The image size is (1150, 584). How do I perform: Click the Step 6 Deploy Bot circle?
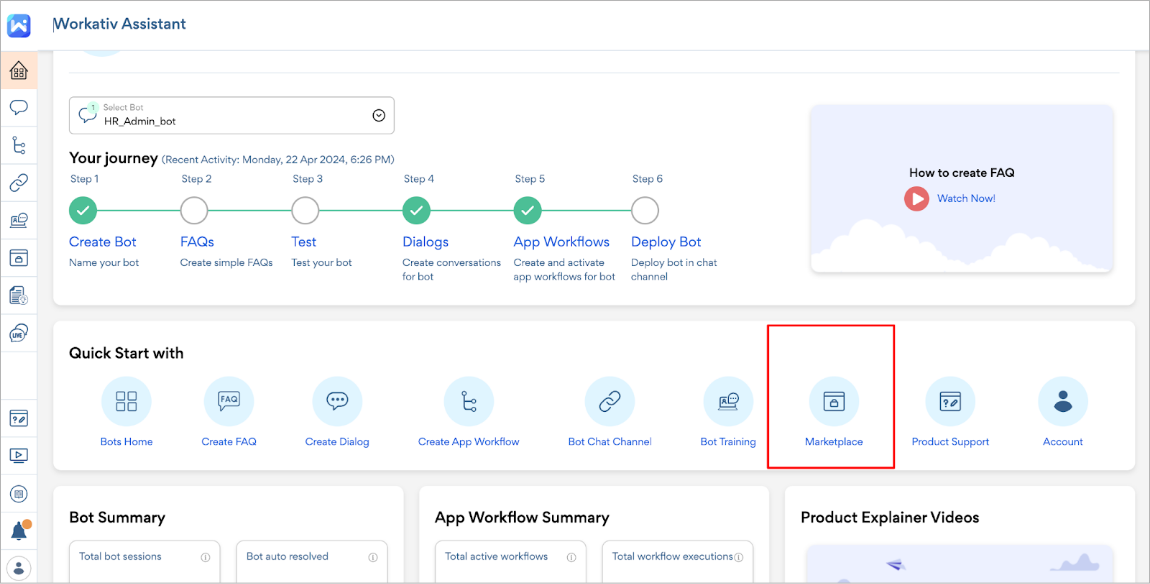click(645, 211)
